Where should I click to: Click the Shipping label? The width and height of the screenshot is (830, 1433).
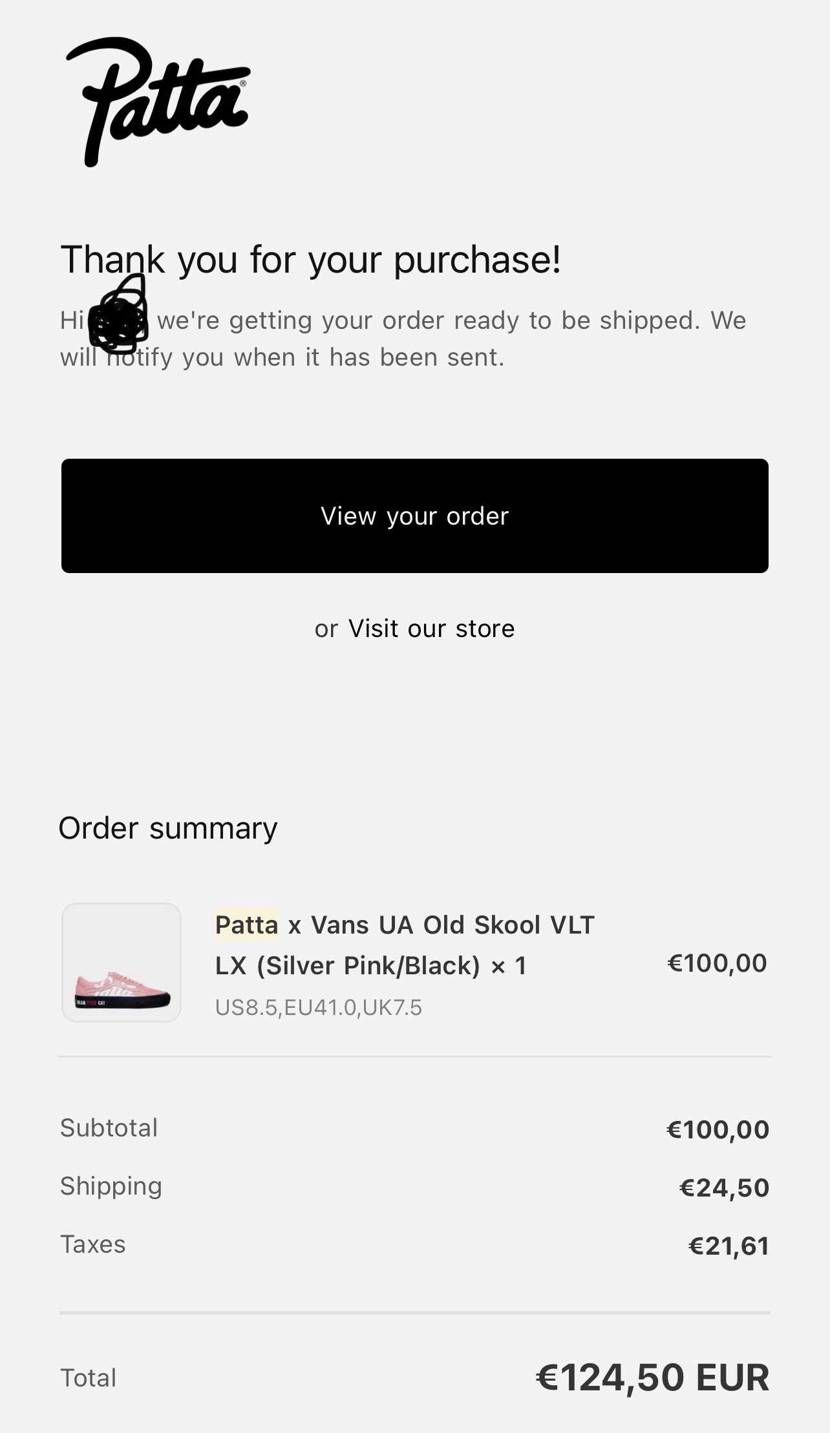111,1186
